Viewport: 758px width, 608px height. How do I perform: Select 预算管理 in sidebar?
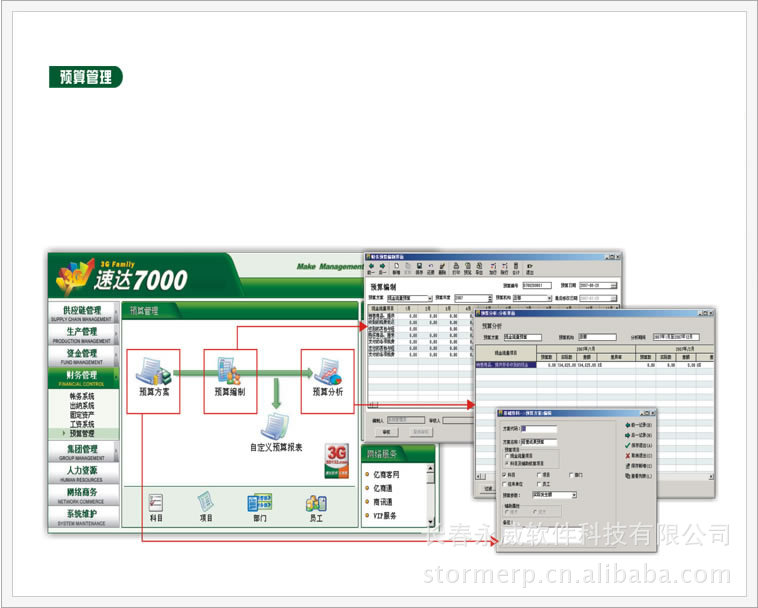[82, 434]
